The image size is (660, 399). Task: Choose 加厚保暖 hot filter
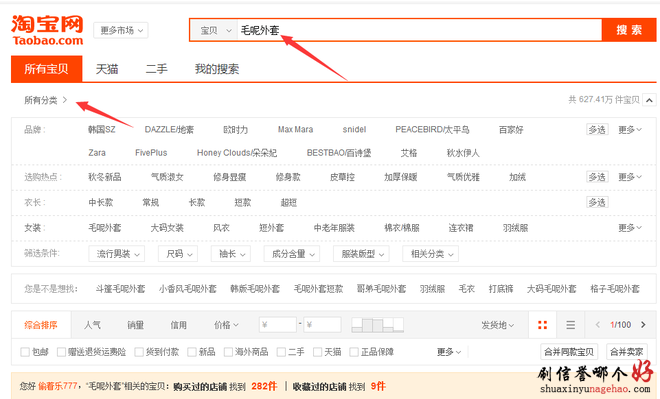tap(401, 177)
